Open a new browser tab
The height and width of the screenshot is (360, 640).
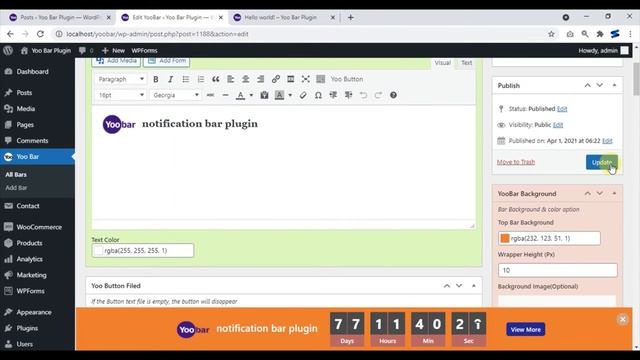point(351,18)
